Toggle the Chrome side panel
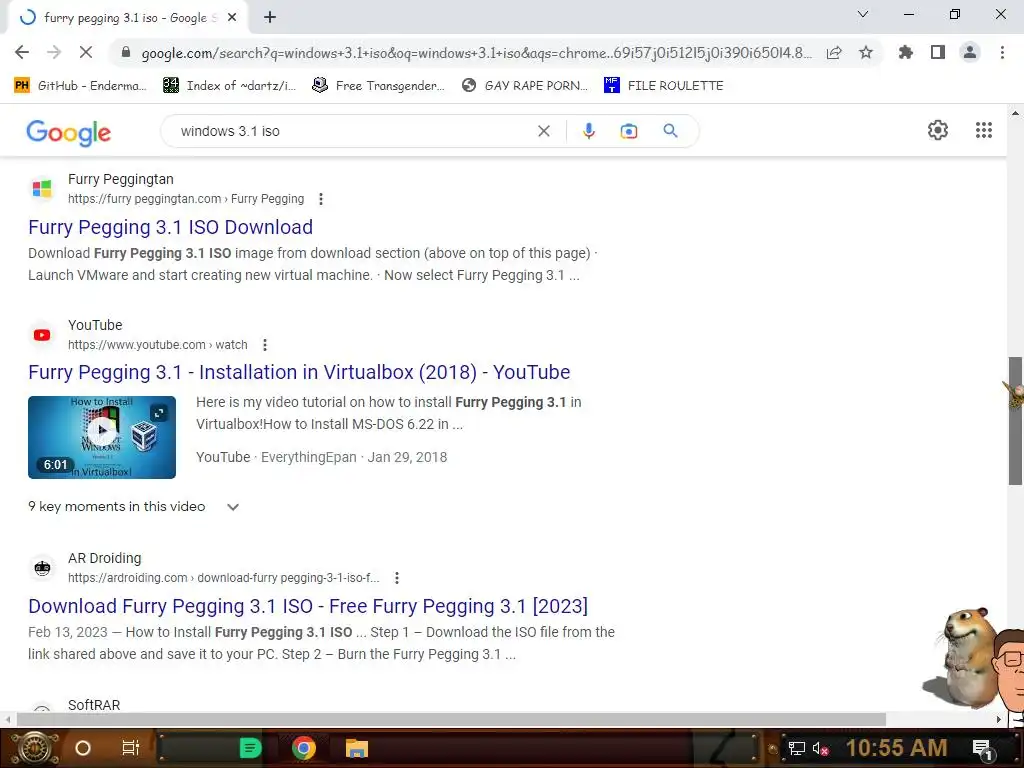 [938, 52]
